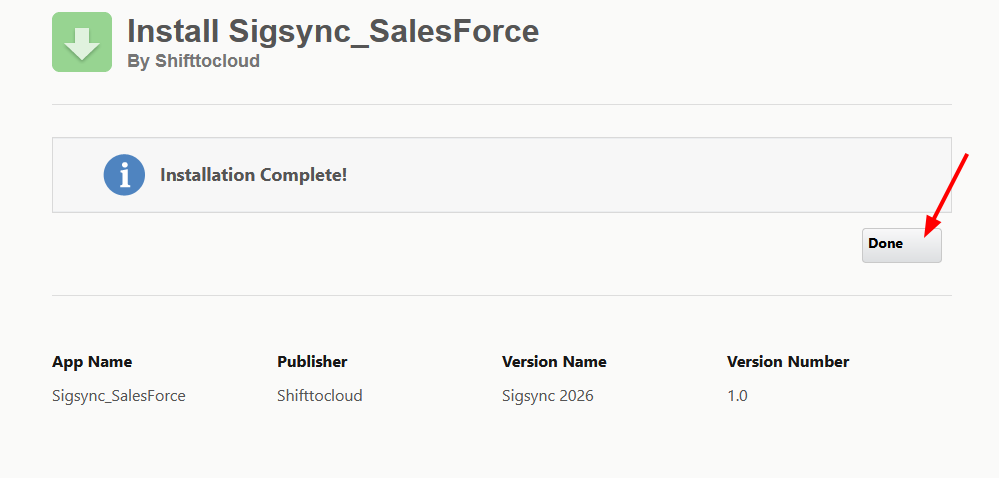This screenshot has width=999, height=478.
Task: Click the Publisher column header
Action: pyautogui.click(x=312, y=362)
